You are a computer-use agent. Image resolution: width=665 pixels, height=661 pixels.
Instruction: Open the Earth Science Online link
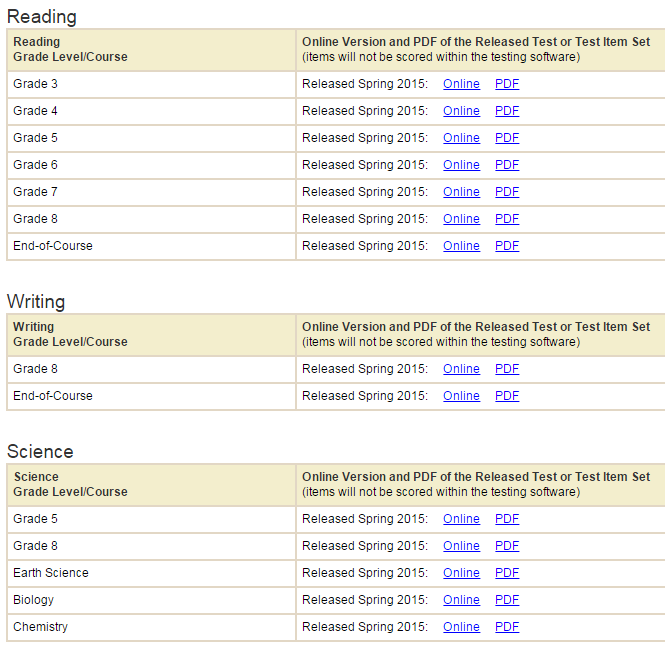click(x=461, y=573)
